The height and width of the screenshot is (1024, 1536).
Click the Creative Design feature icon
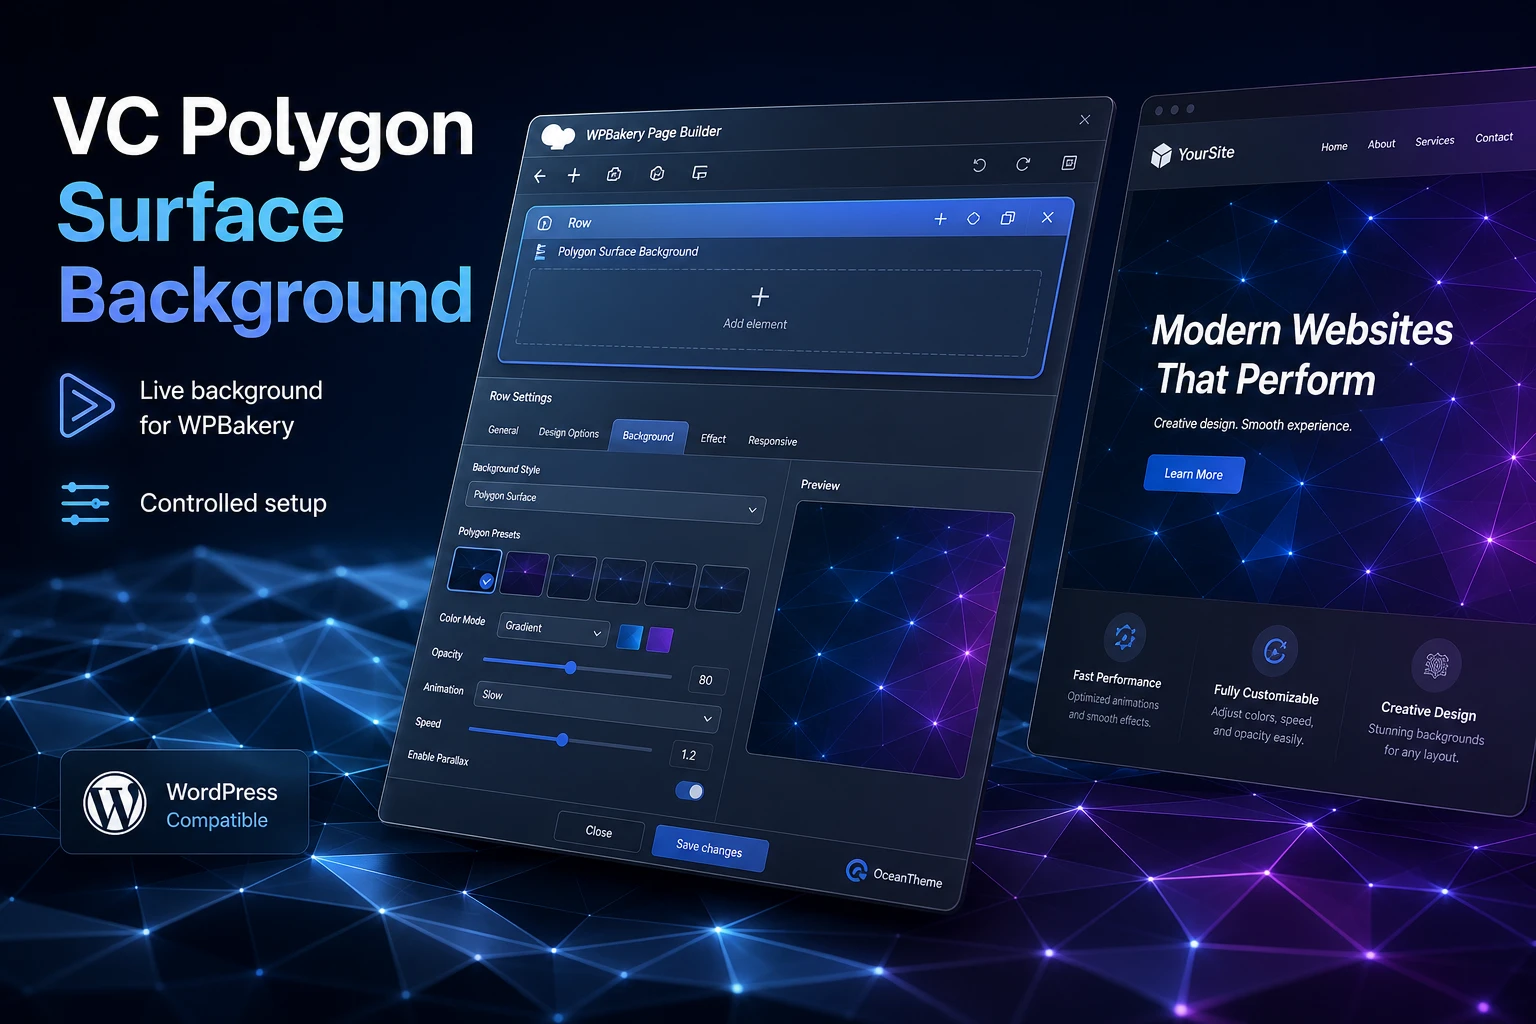tap(1436, 665)
